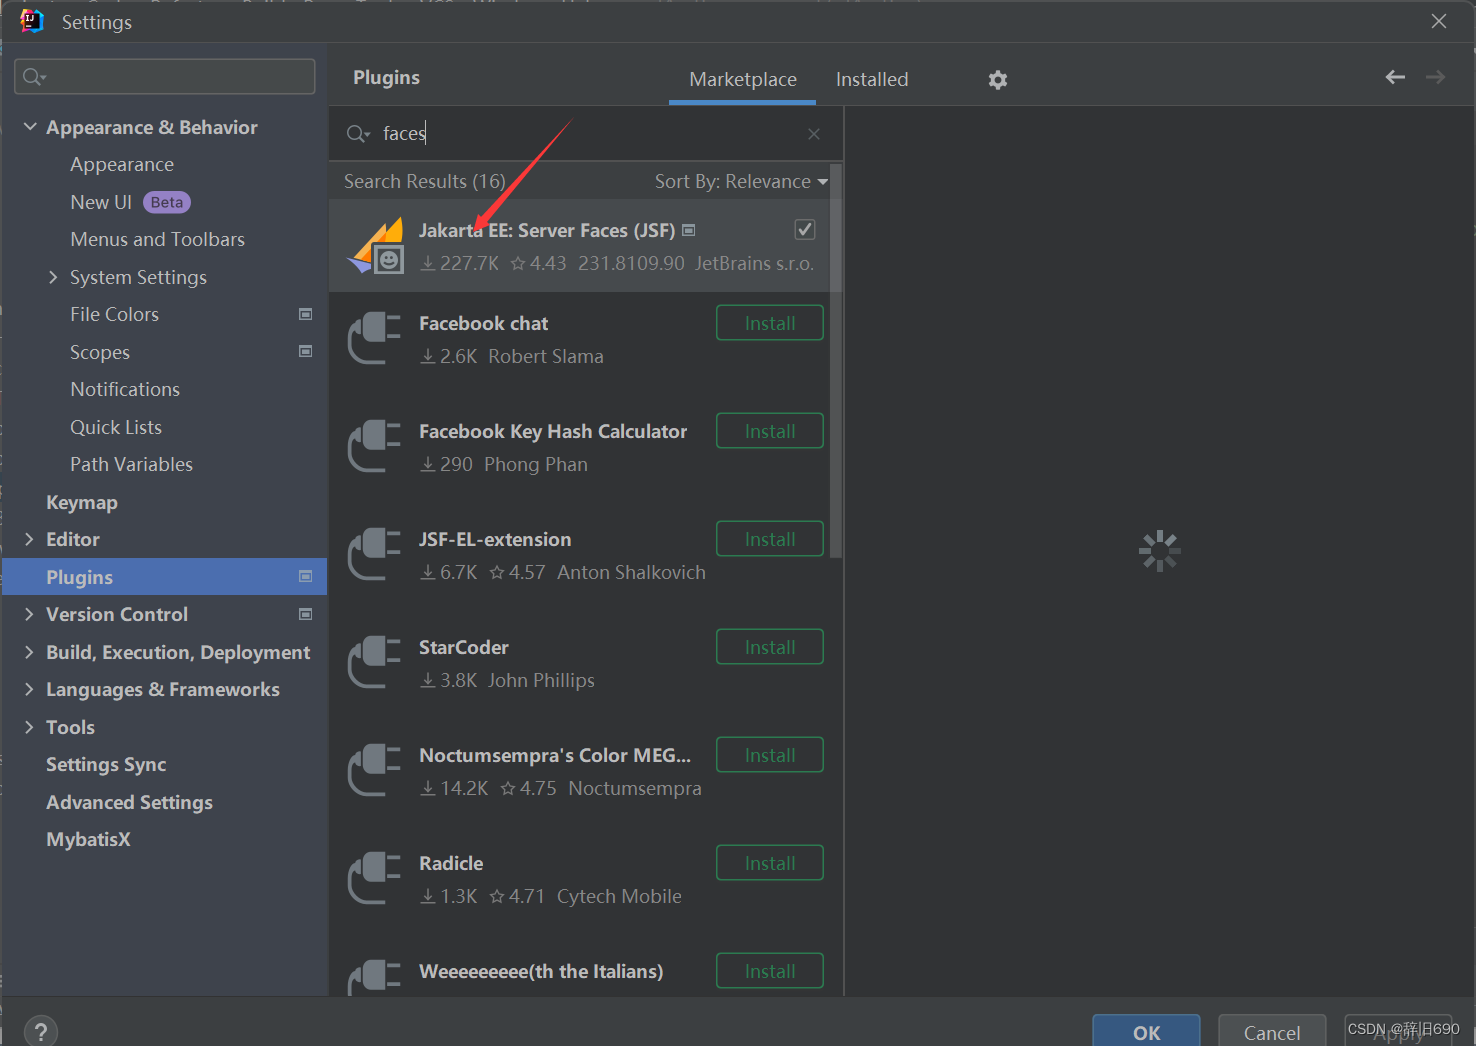
Task: Expand the Tools section
Action: pyautogui.click(x=30, y=727)
